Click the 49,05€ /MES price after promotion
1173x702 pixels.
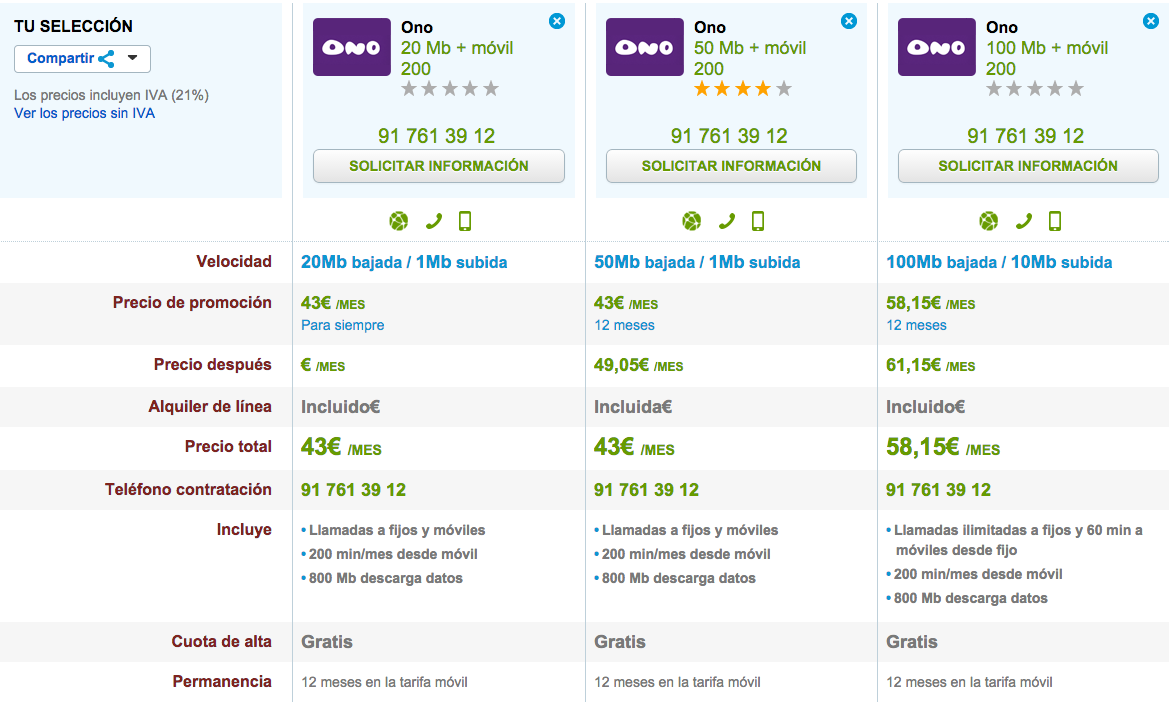tap(638, 365)
